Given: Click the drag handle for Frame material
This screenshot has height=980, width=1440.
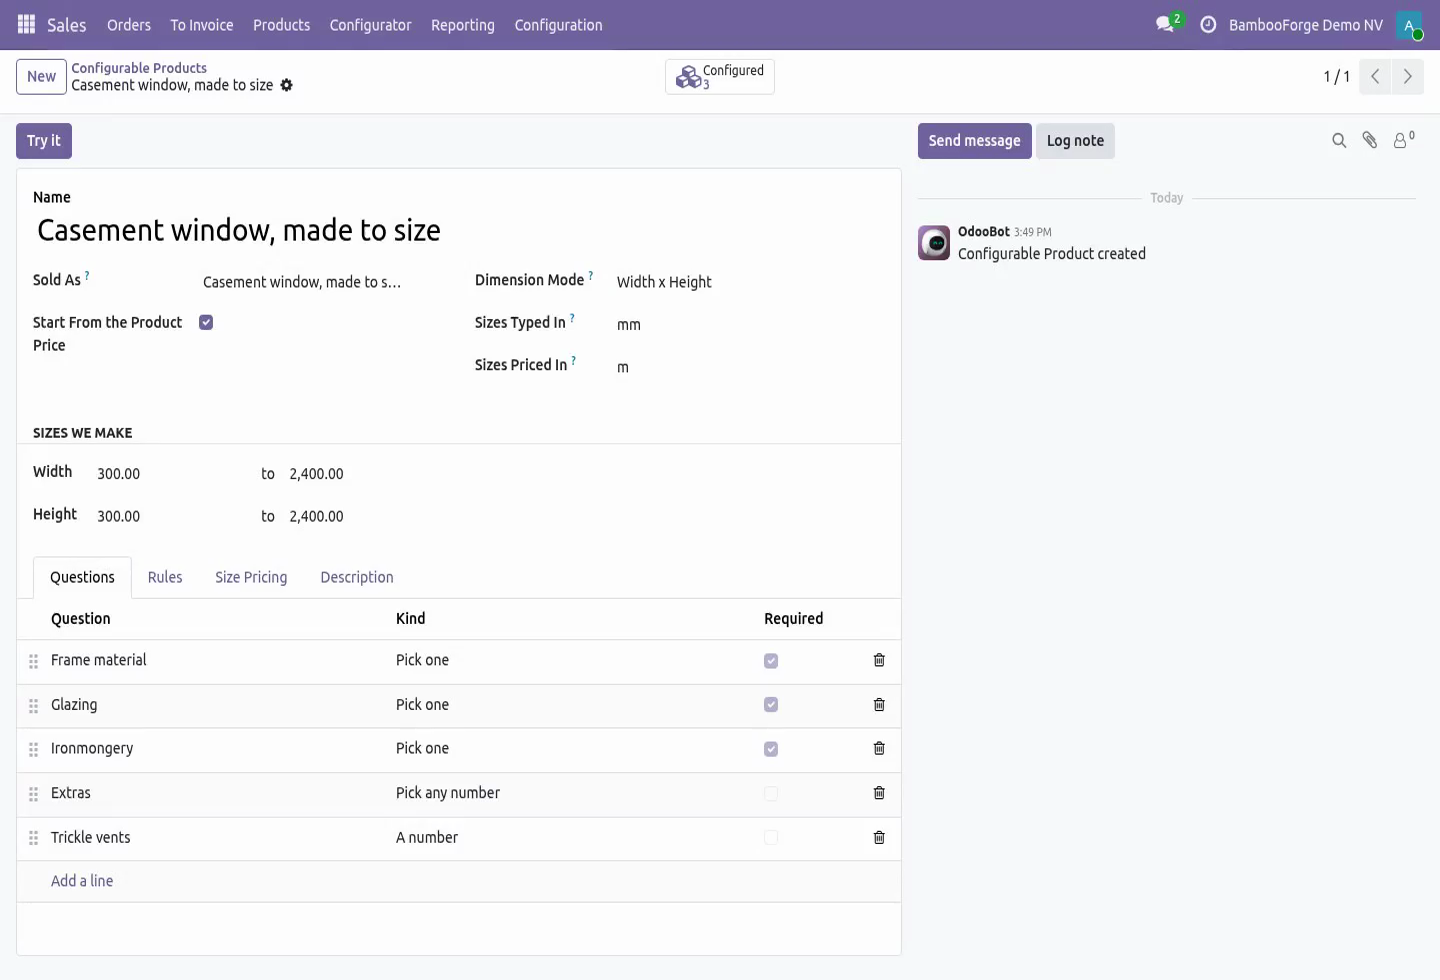Looking at the screenshot, I should tap(33, 661).
